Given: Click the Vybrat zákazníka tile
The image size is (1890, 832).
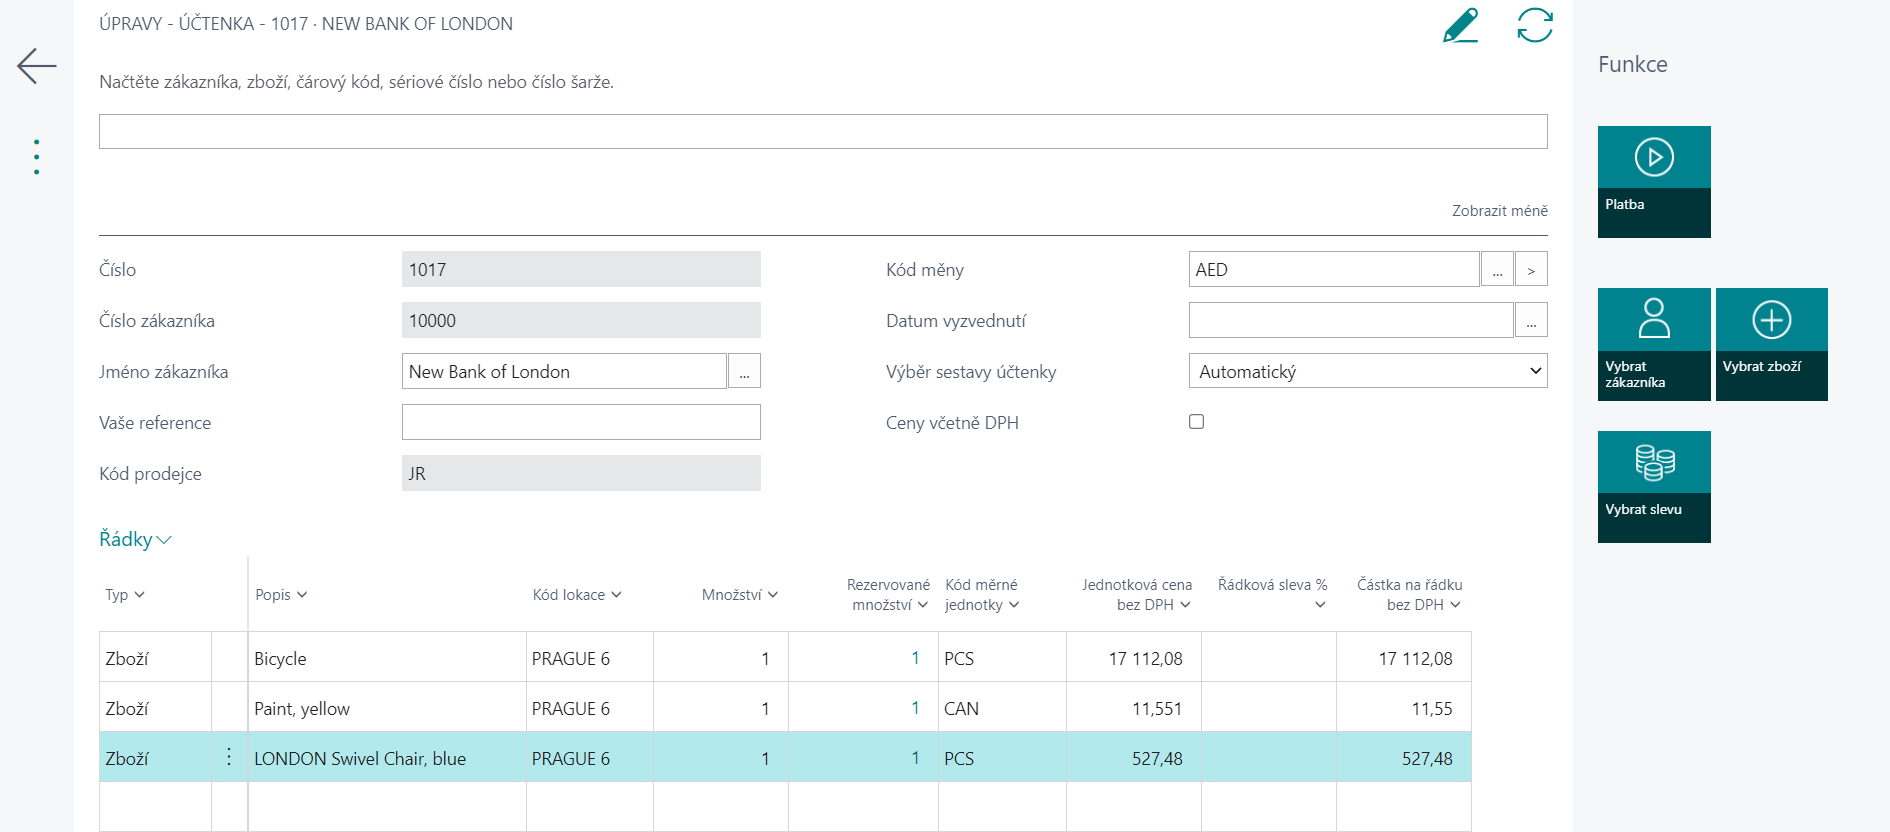Looking at the screenshot, I should click(1653, 344).
